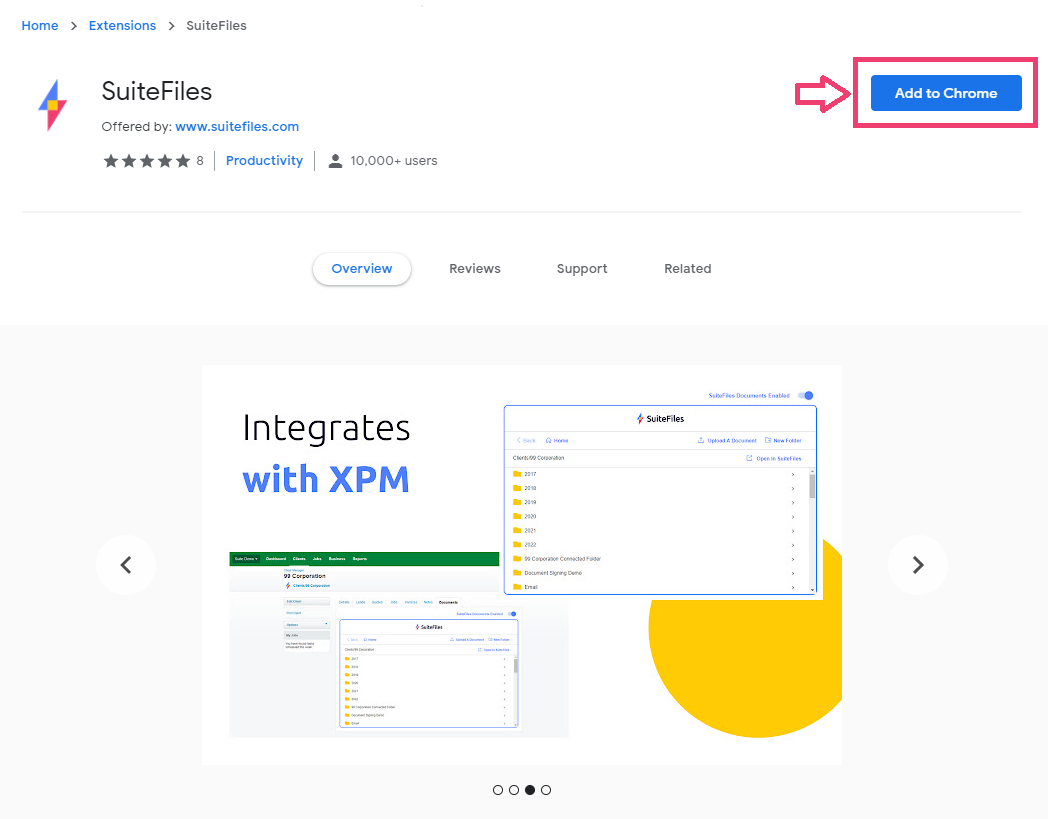The height and width of the screenshot is (819, 1048).
Task: Click the lightning bolt logo above folder list
Action: (x=640, y=418)
